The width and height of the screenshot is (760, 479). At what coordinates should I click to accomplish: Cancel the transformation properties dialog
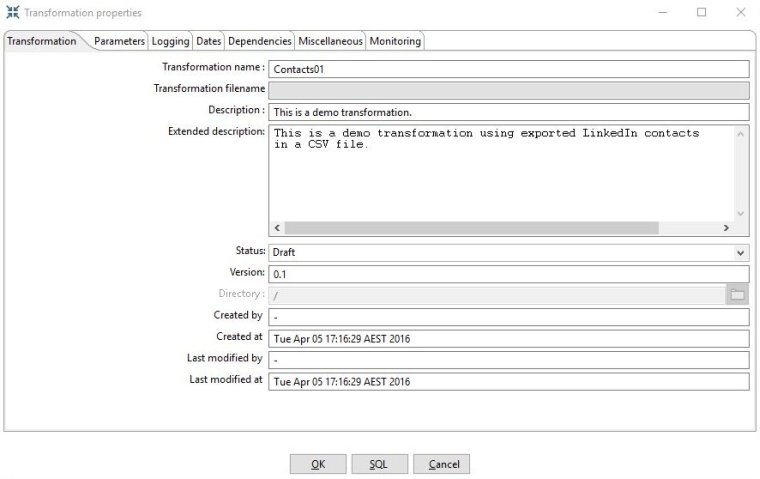click(x=441, y=464)
